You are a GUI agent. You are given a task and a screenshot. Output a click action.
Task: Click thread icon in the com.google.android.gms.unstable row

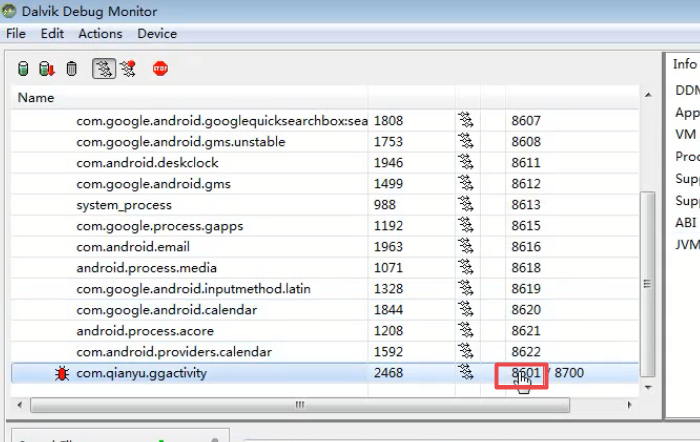466,141
